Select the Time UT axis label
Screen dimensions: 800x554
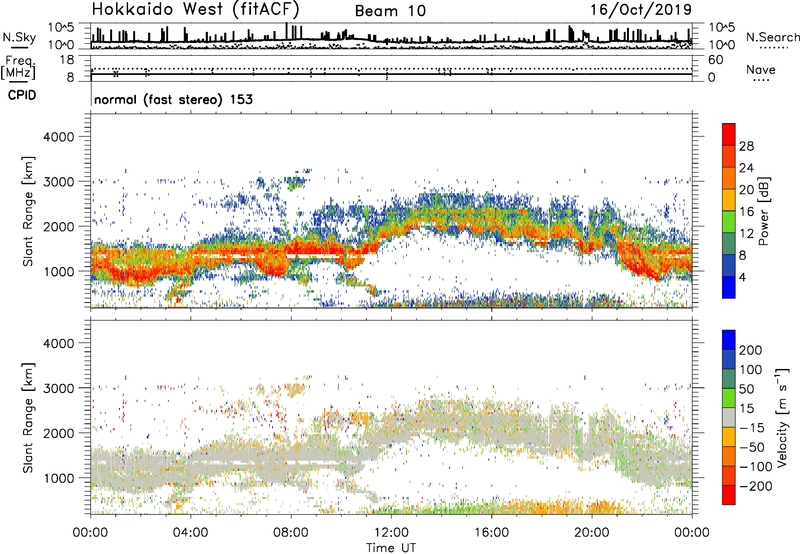pos(391,548)
